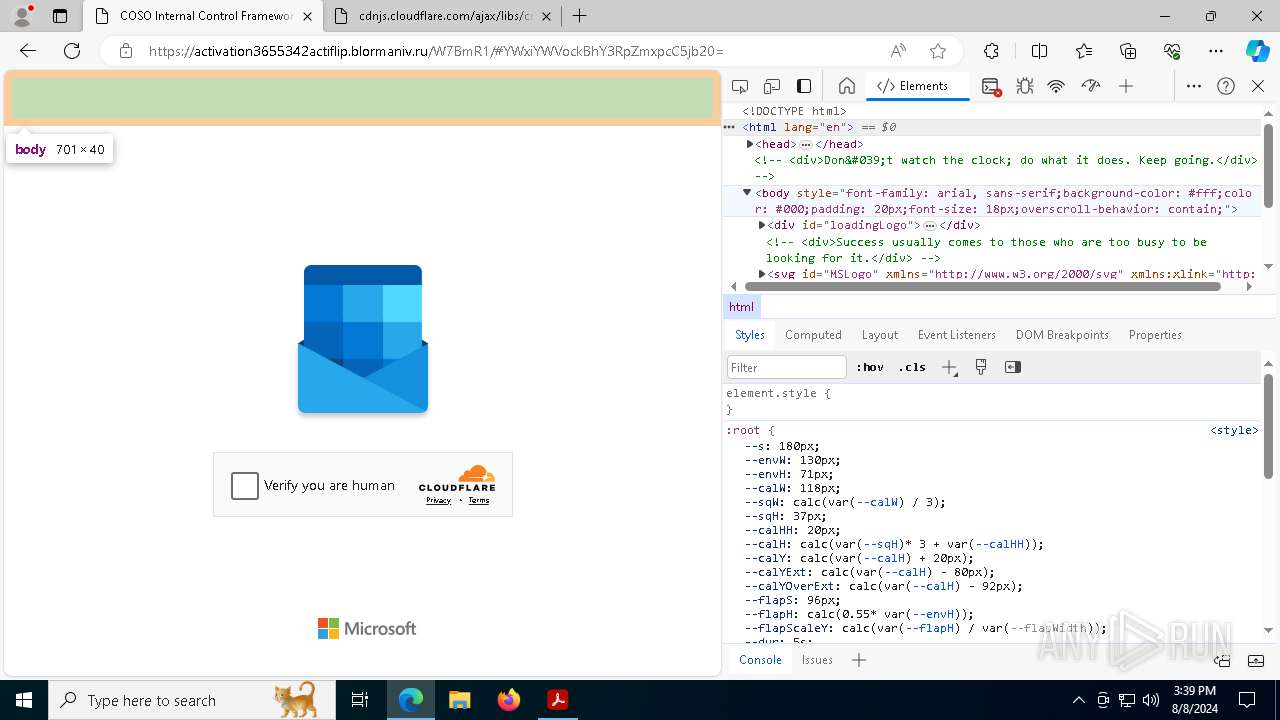The height and width of the screenshot is (720, 1280).
Task: Click the three dots beside html element
Action: coord(730,127)
